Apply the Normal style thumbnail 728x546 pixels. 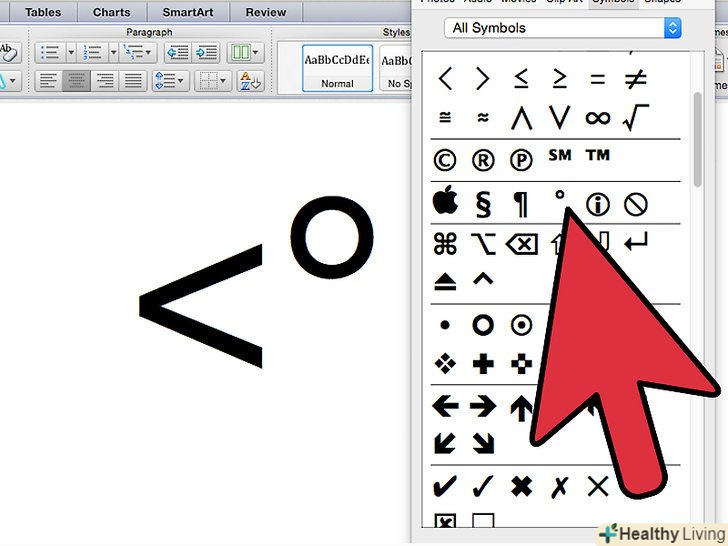coord(338,68)
